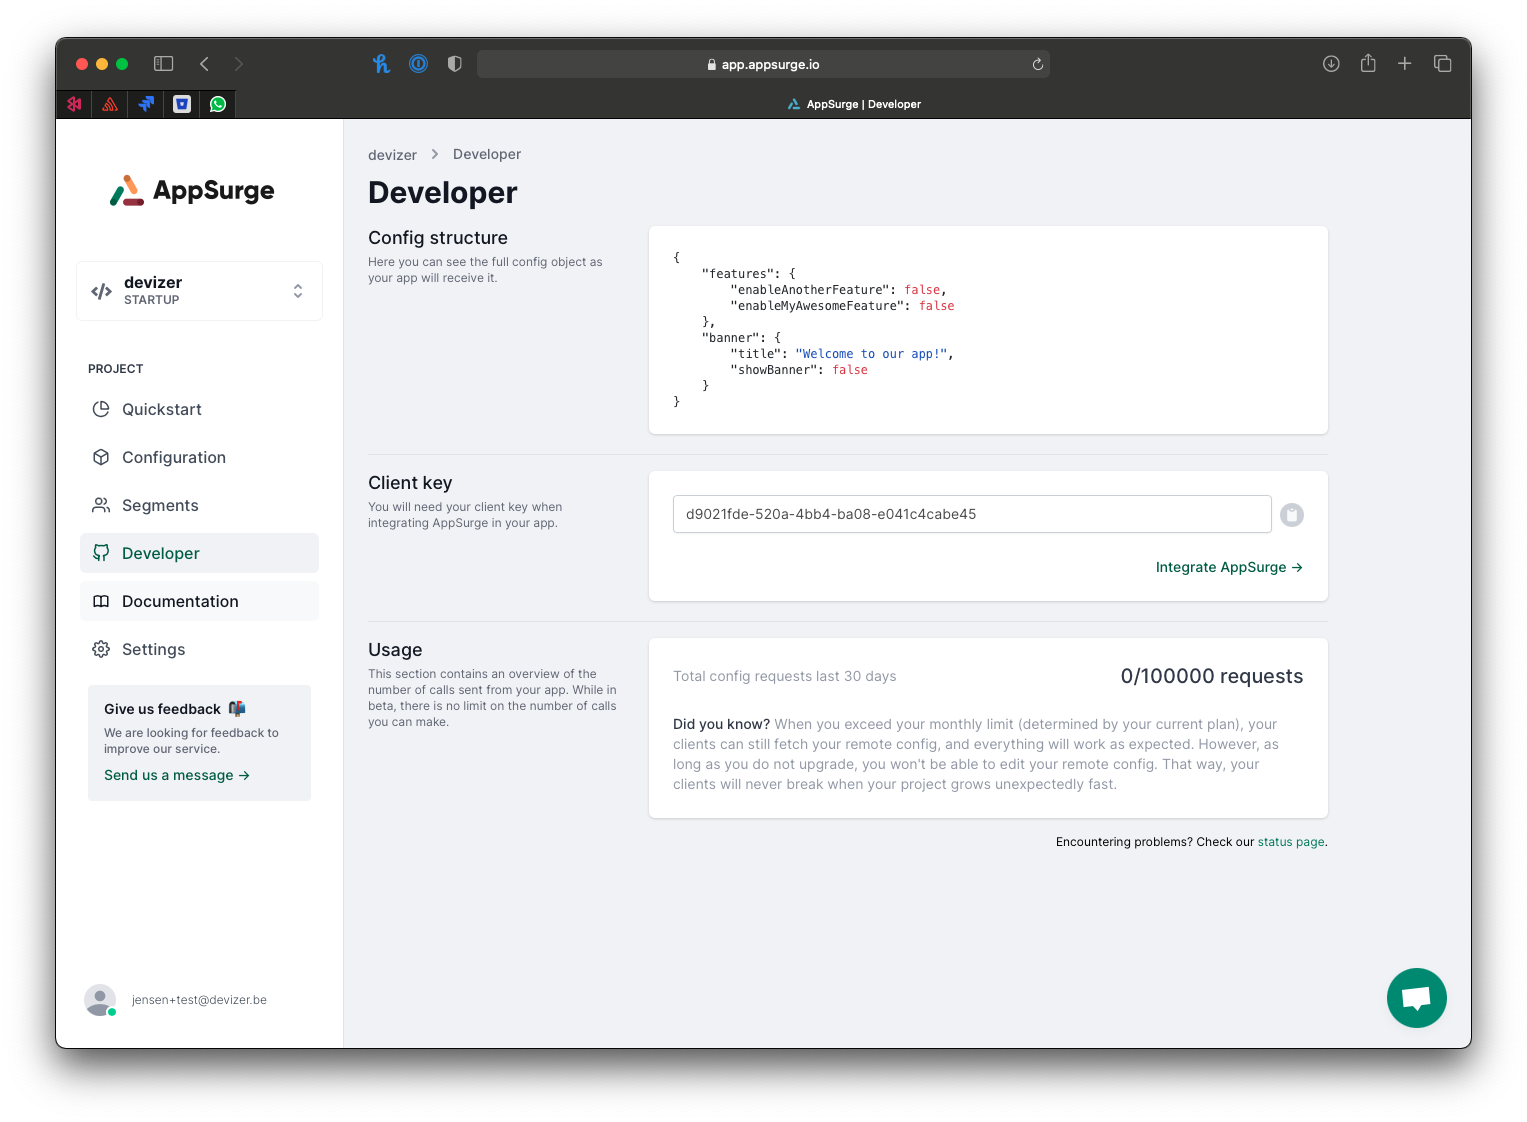
Task: Open Documentation in the sidebar
Action: (x=199, y=601)
